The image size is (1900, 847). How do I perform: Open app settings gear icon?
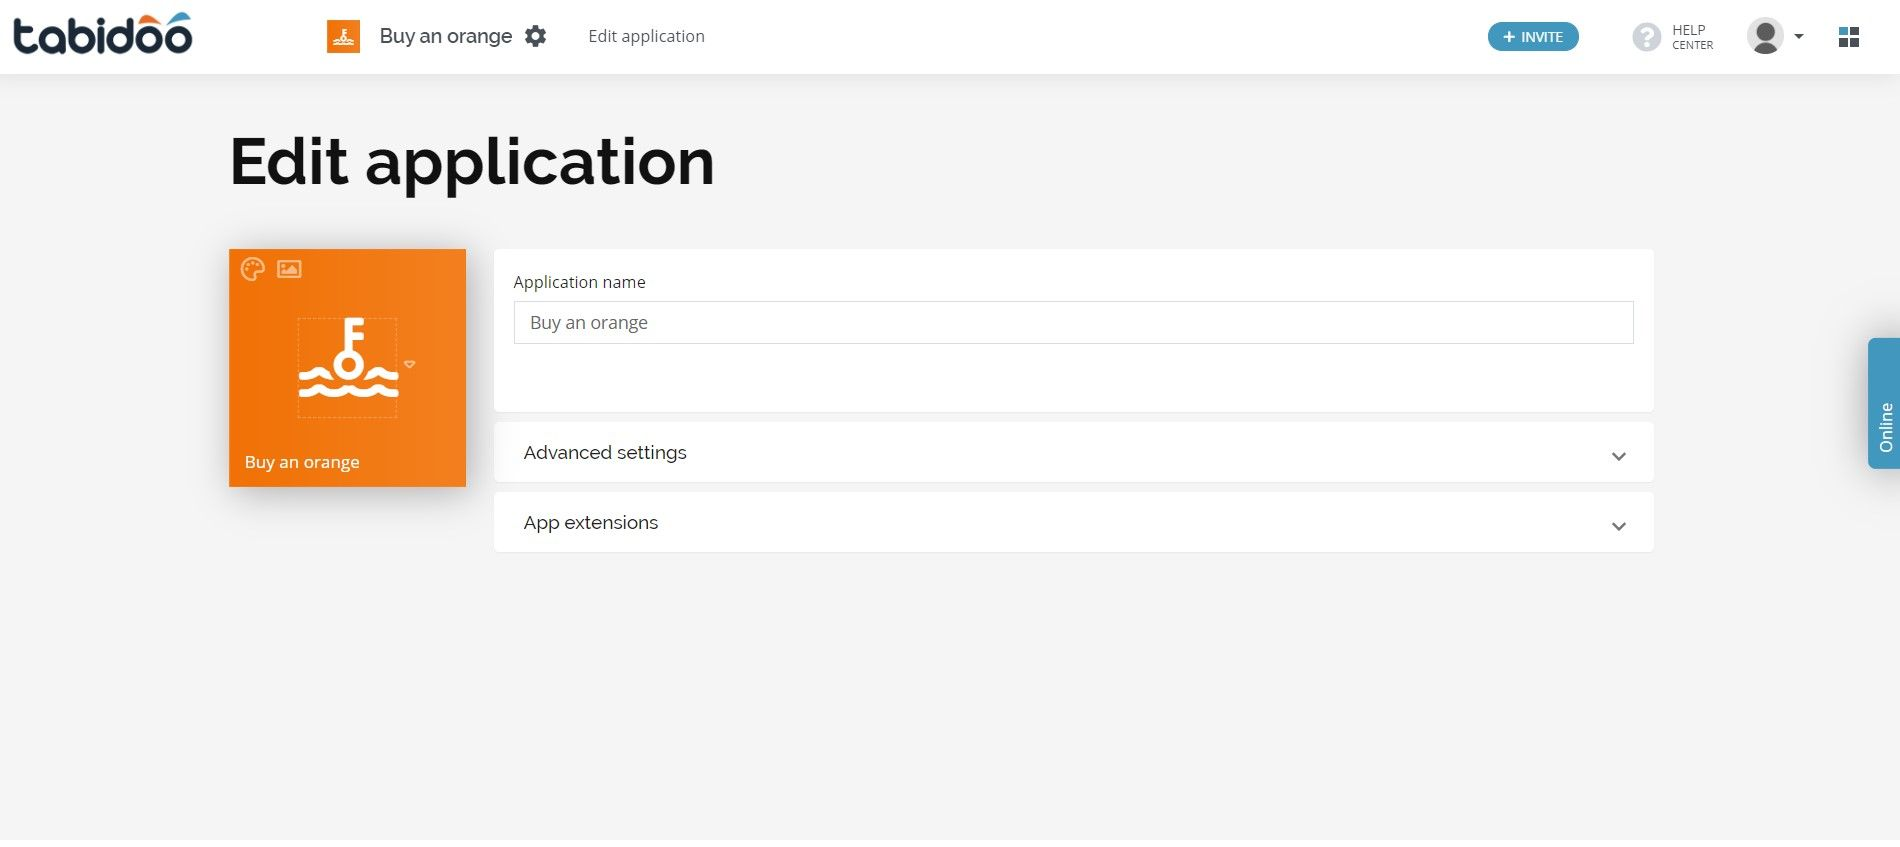tap(536, 36)
